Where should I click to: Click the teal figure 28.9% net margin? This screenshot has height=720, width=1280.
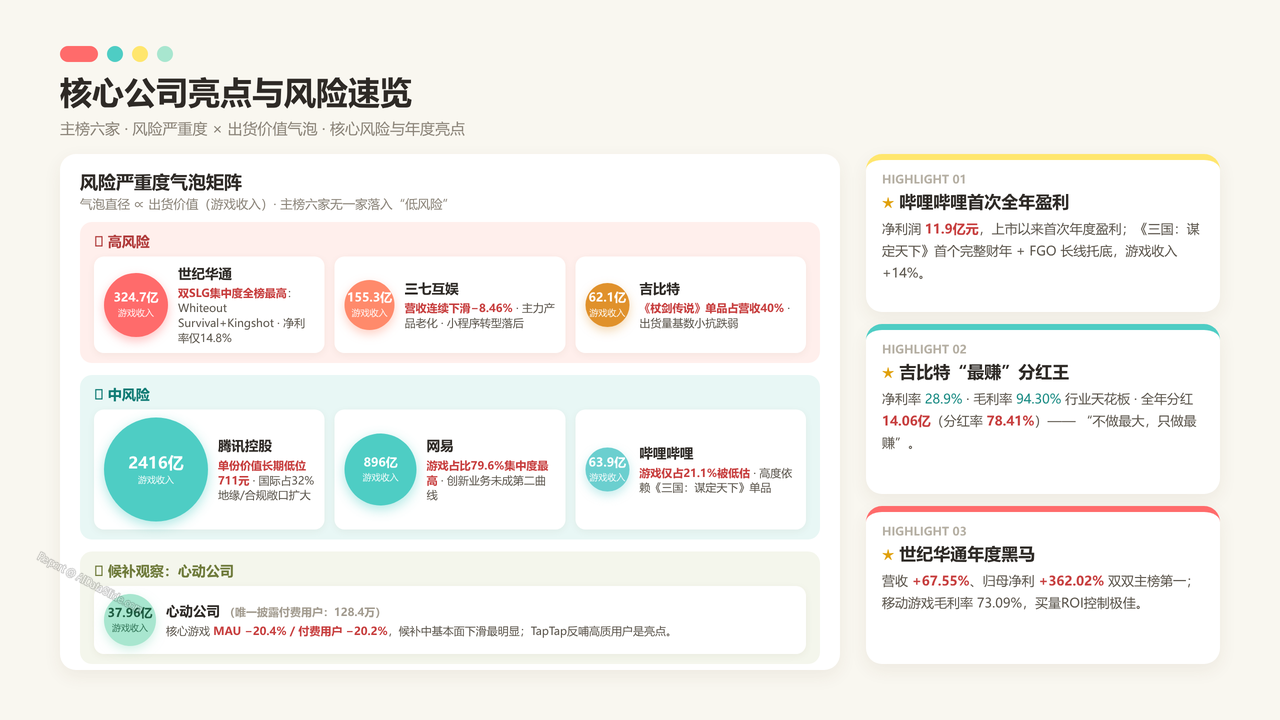coord(943,399)
